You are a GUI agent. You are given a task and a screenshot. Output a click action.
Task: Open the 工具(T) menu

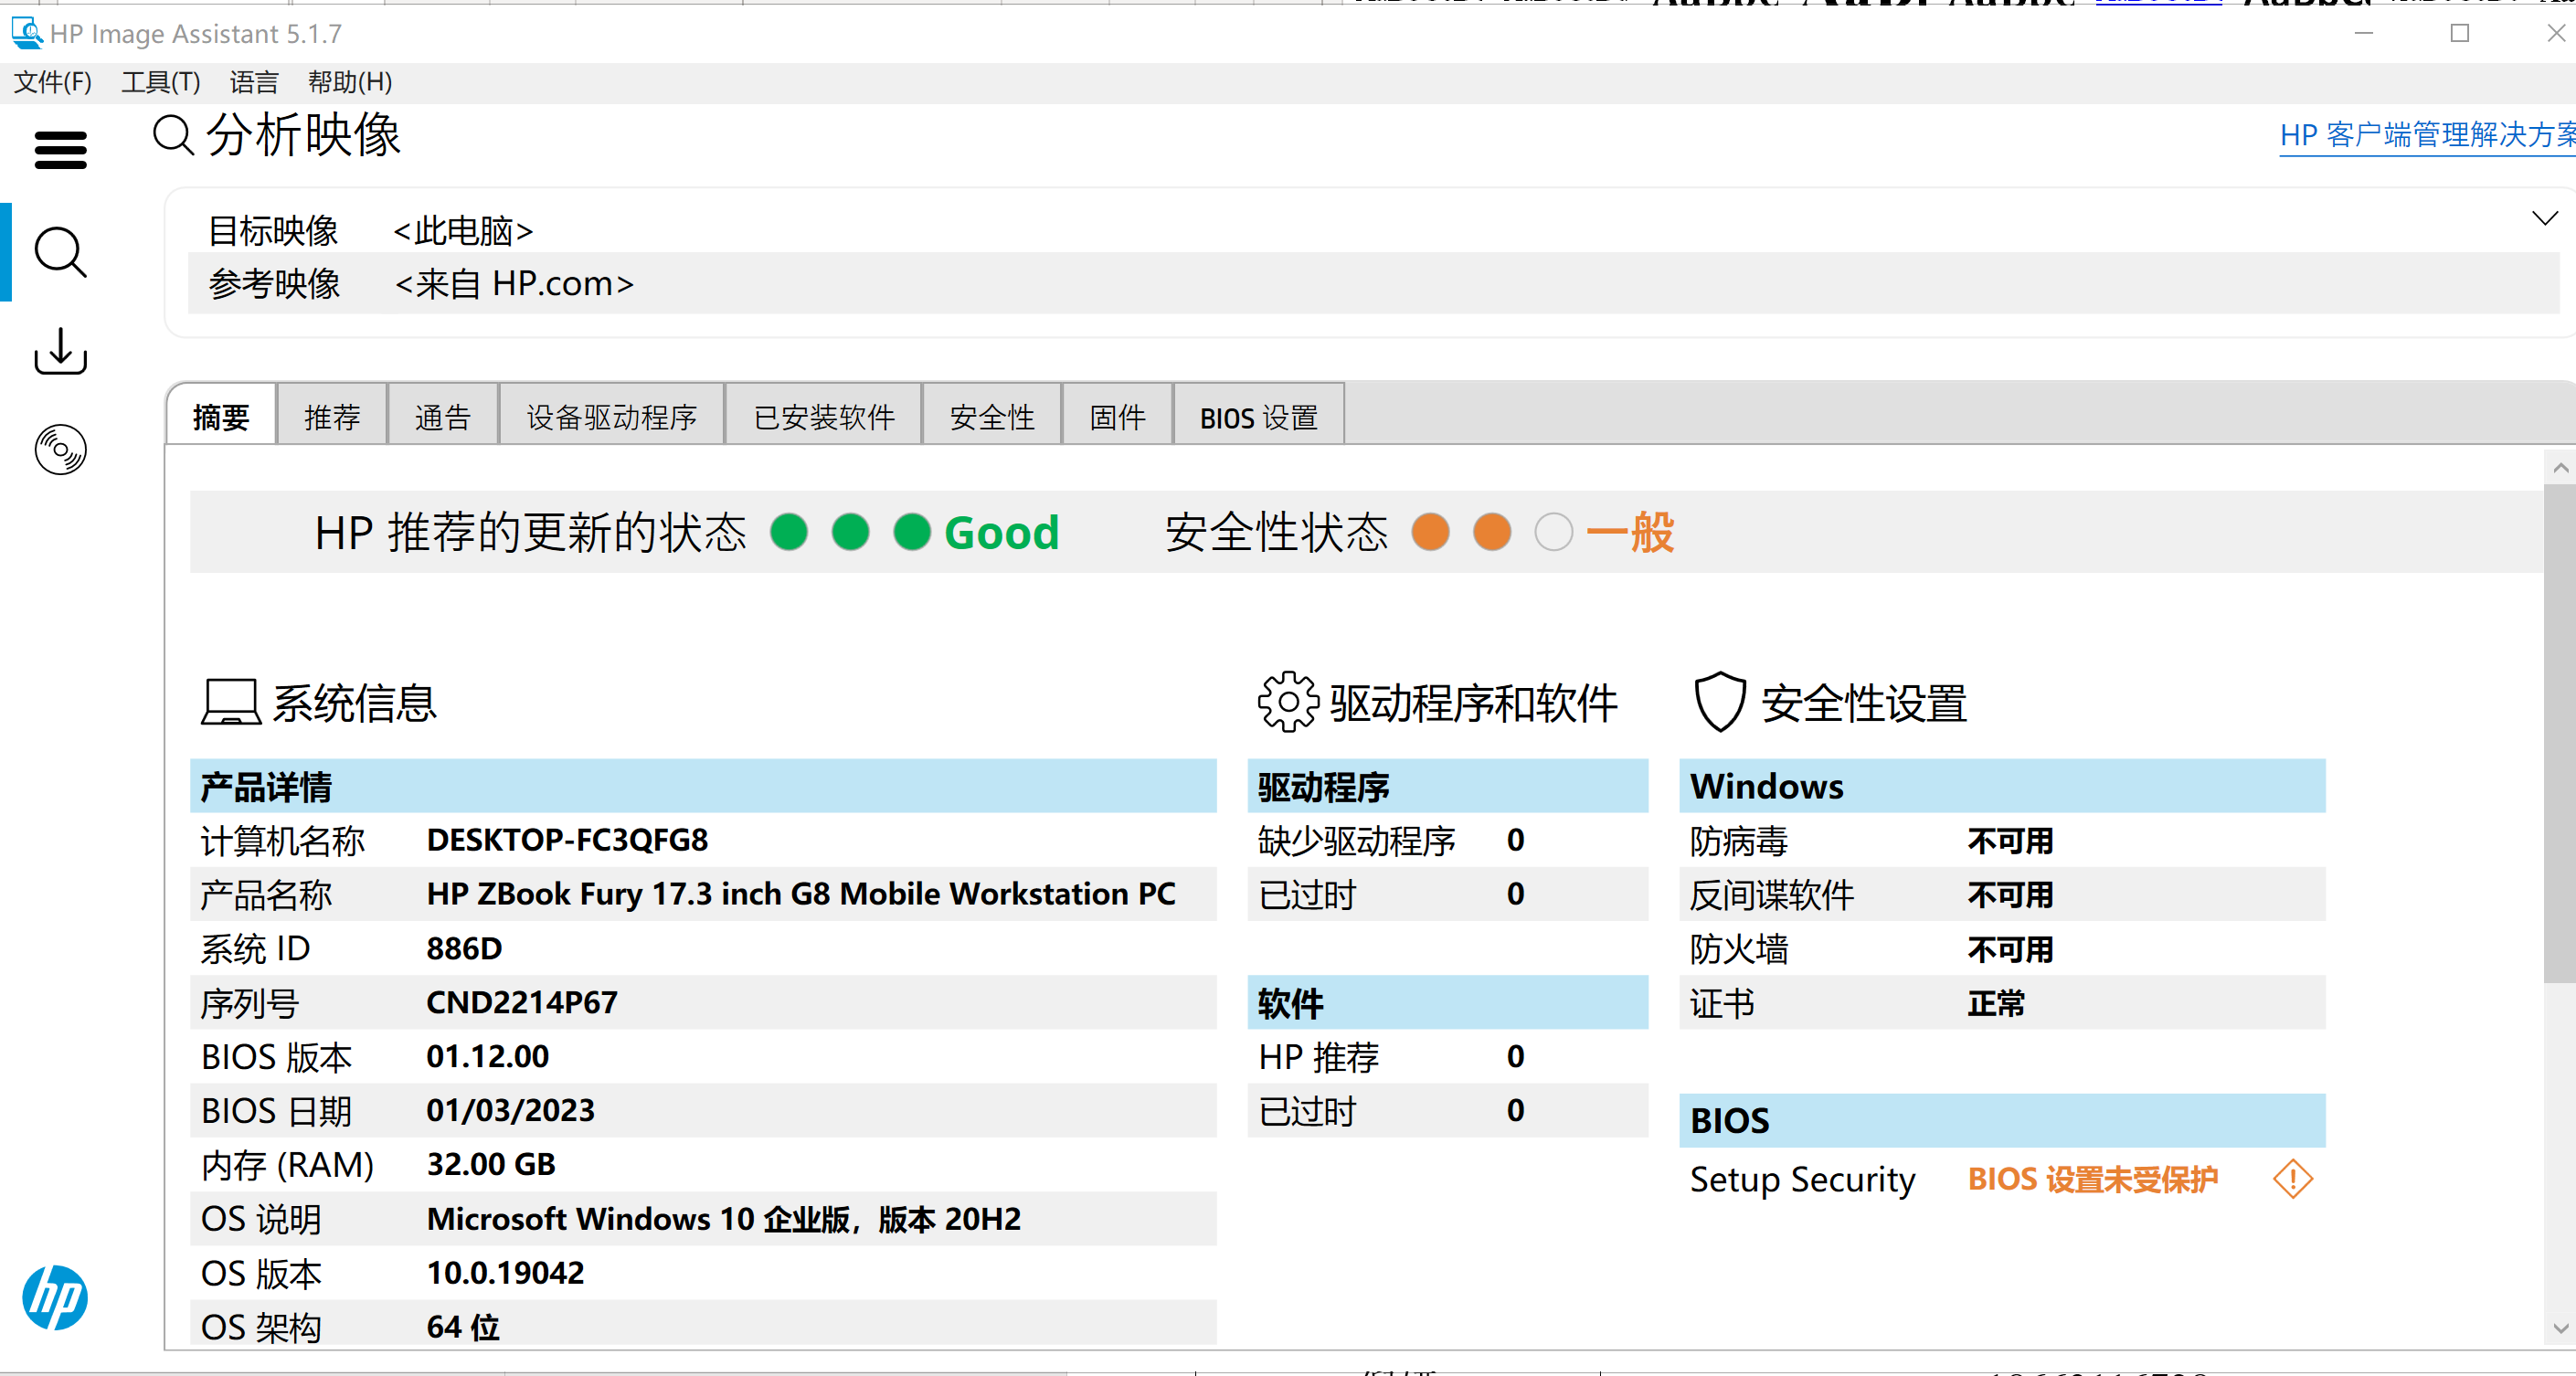160,82
